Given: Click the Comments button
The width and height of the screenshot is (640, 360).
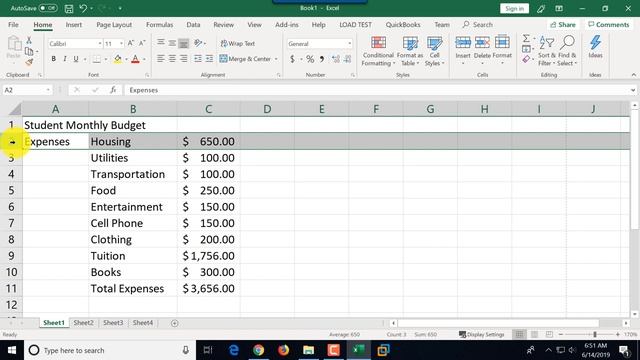Looking at the screenshot, I should [x=609, y=24].
